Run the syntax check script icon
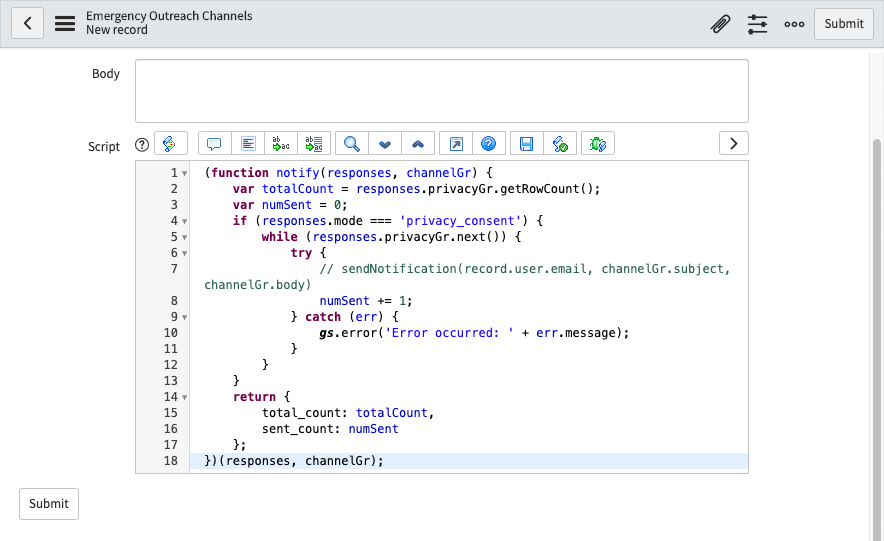The image size is (884, 541). (x=560, y=144)
